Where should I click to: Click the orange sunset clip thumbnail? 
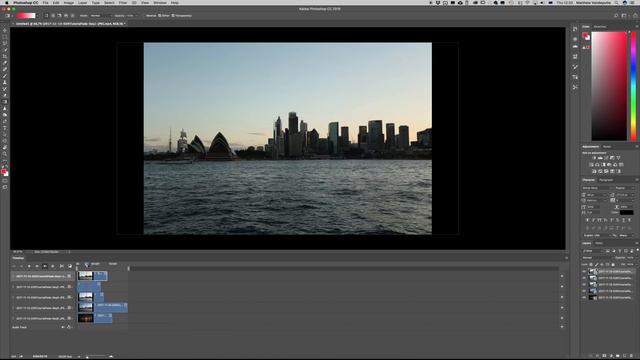point(85,318)
